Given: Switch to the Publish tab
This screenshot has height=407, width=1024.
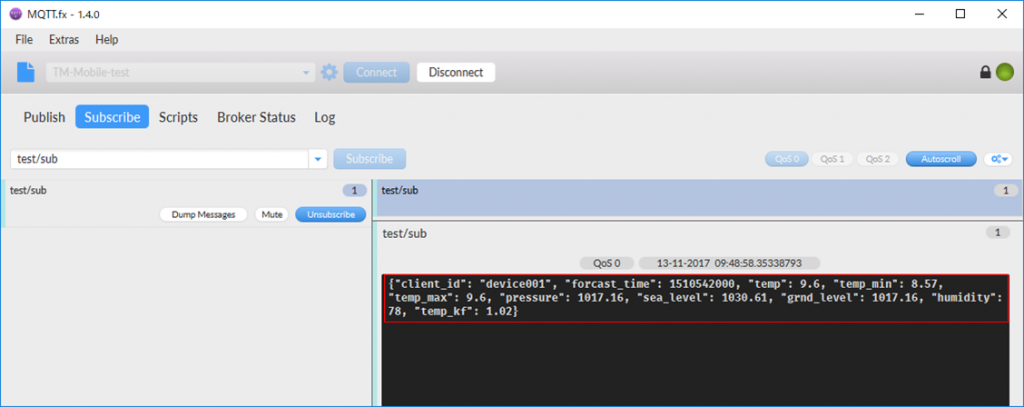Looking at the screenshot, I should point(44,118).
